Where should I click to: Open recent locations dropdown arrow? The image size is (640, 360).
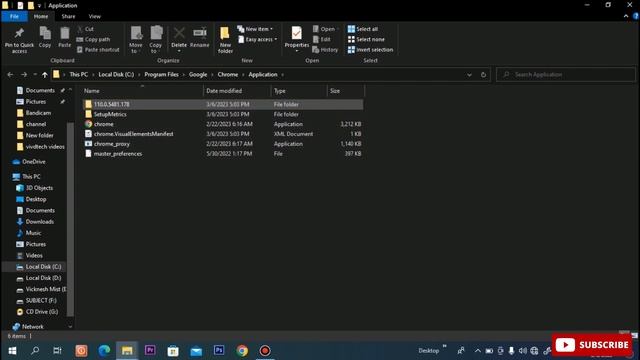(35, 75)
